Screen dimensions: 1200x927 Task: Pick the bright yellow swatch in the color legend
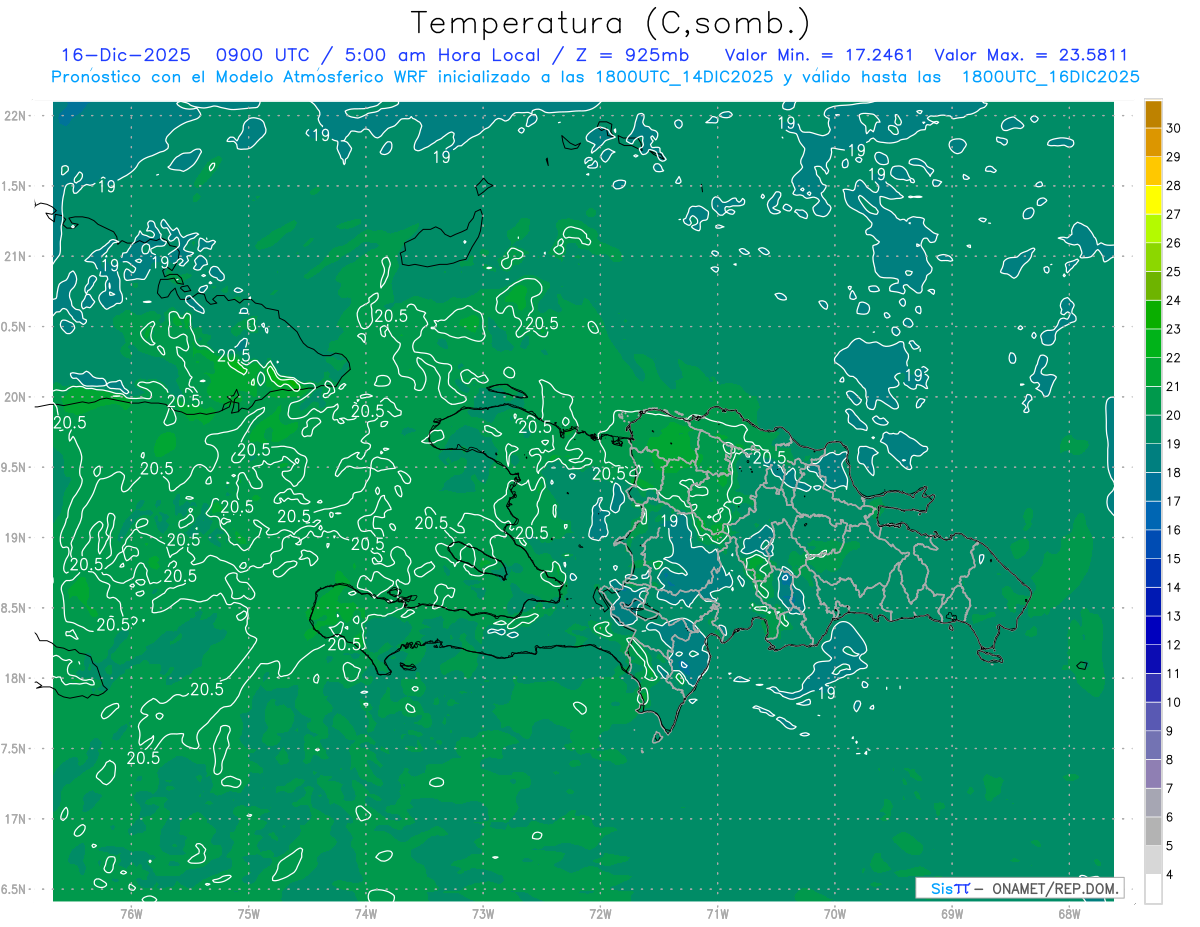pyautogui.click(x=1153, y=200)
